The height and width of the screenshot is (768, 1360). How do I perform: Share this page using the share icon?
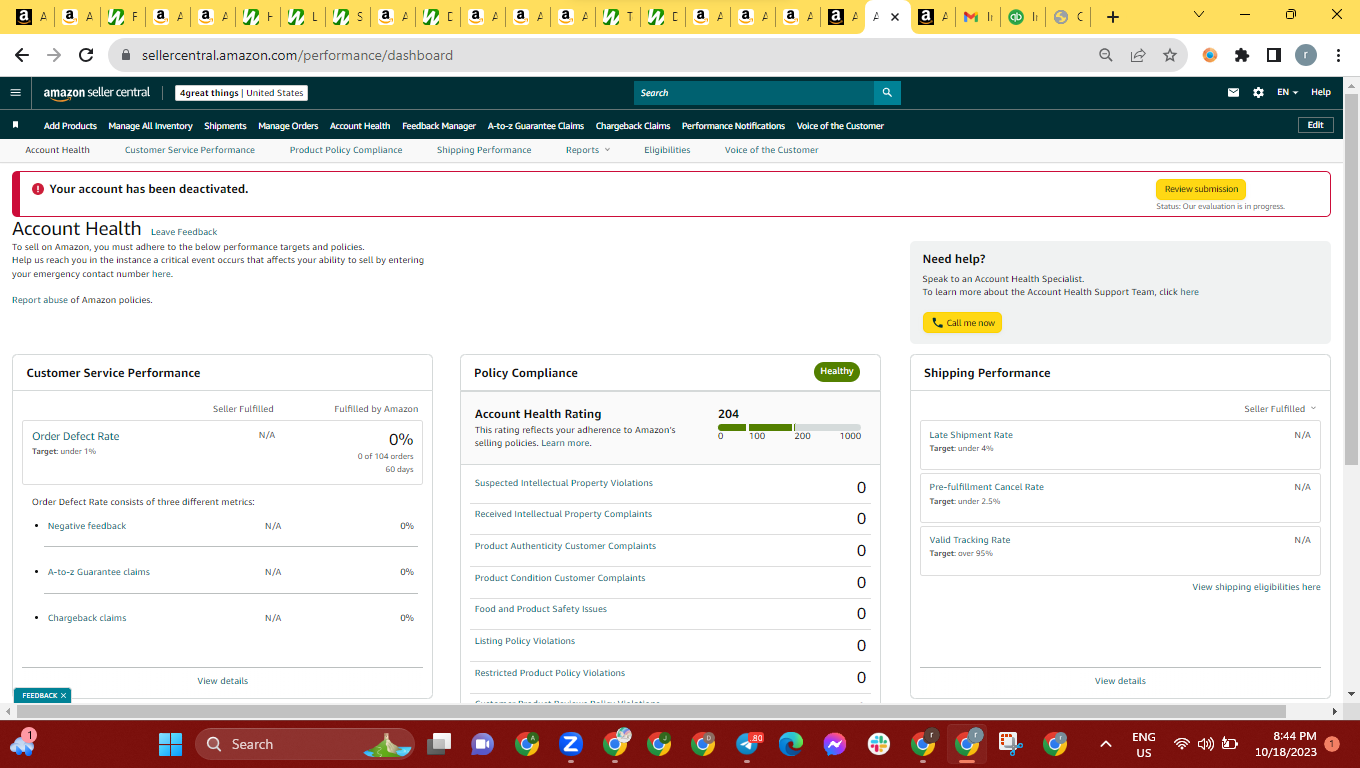[1138, 55]
